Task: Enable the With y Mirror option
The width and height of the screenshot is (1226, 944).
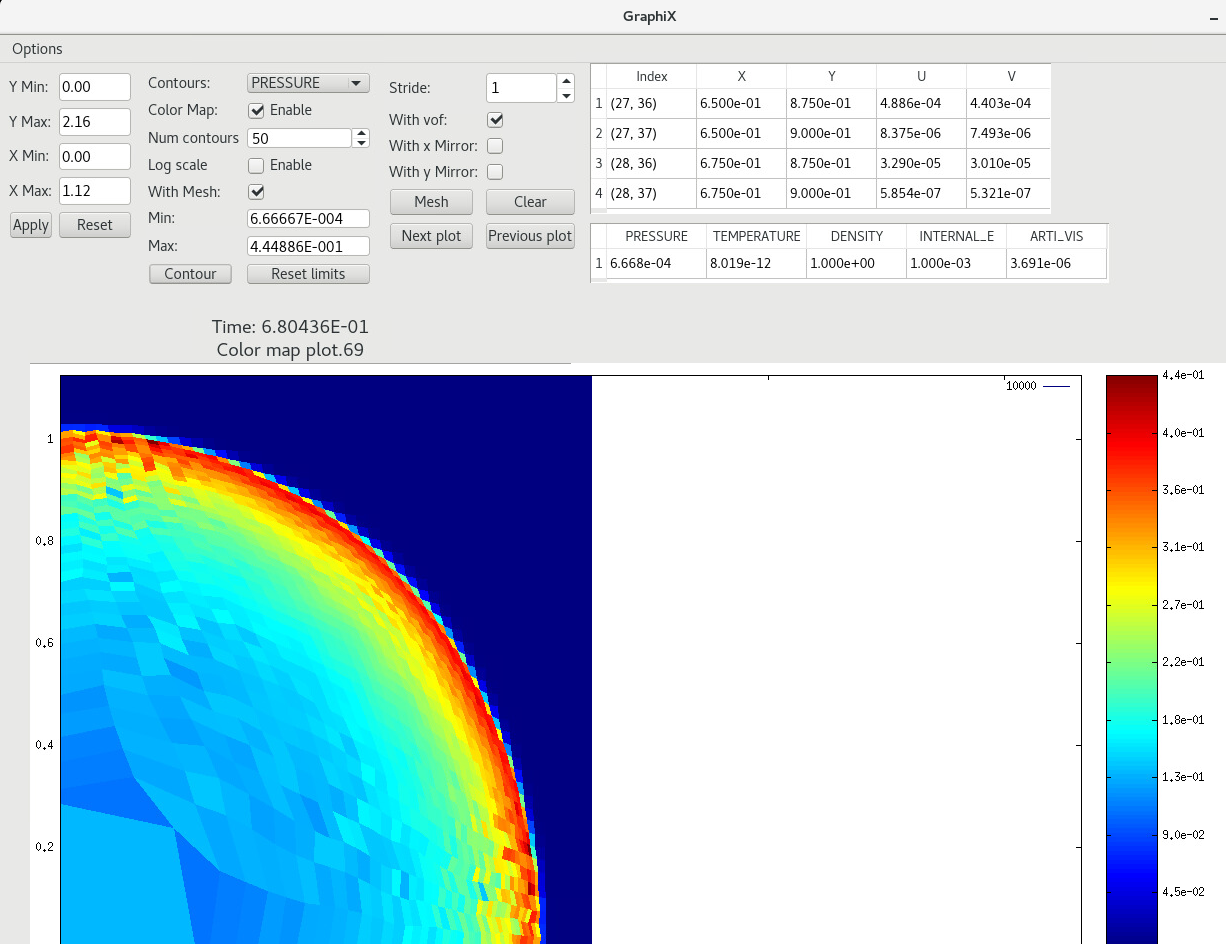Action: click(493, 171)
